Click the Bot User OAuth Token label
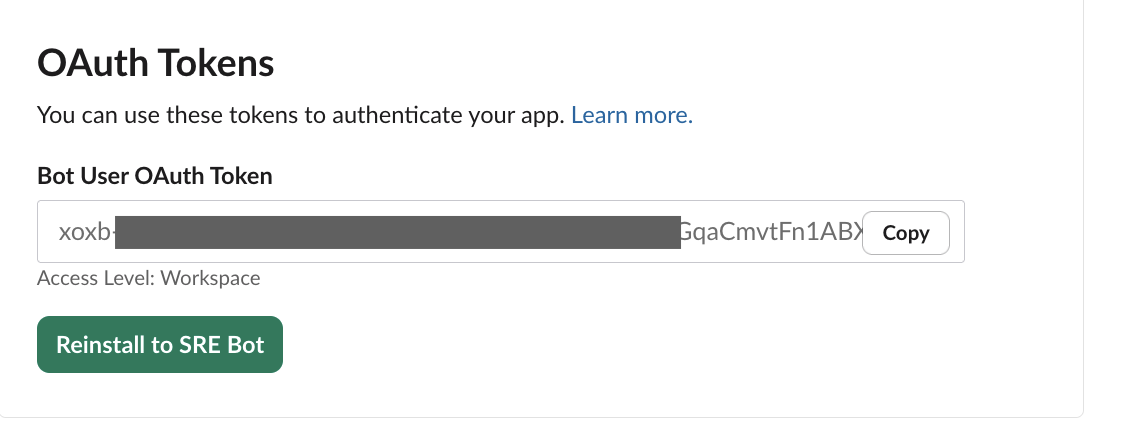This screenshot has height=444, width=1138. click(154, 176)
